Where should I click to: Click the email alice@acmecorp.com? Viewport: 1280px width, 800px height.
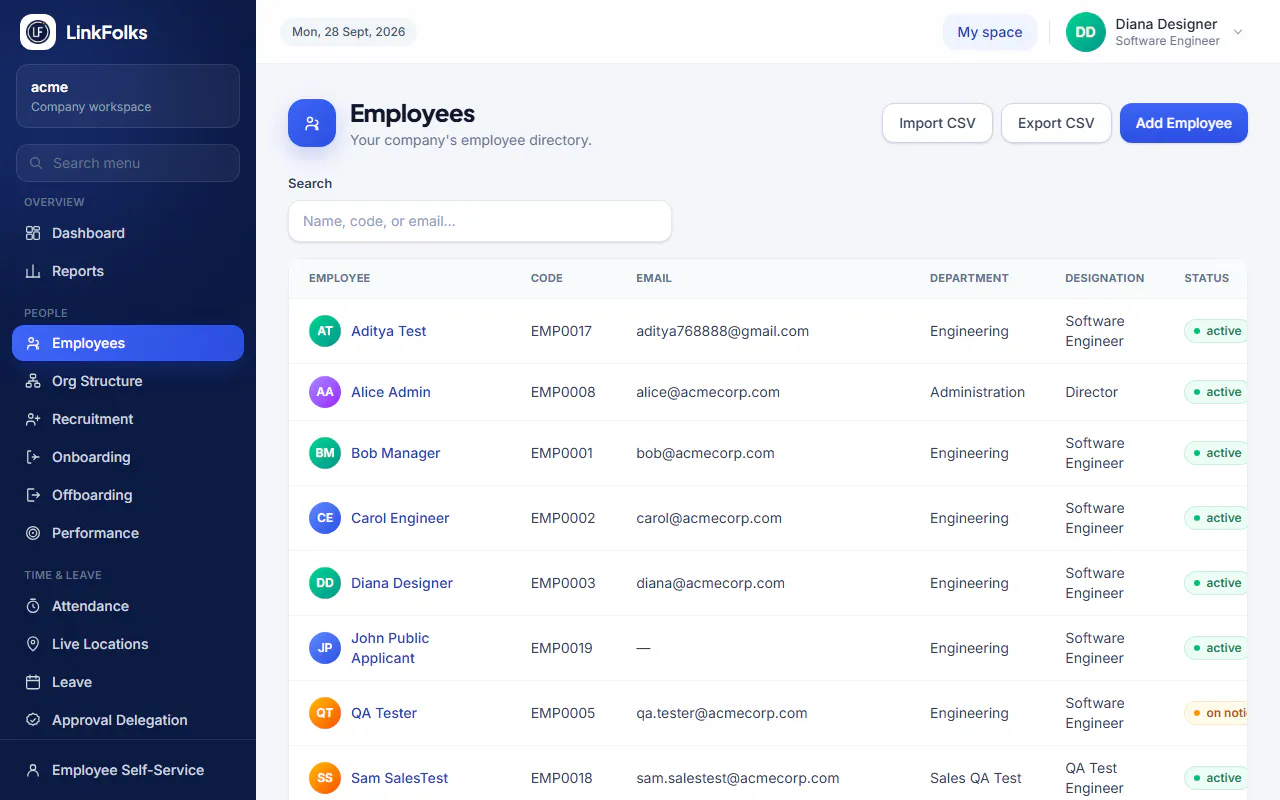click(708, 392)
